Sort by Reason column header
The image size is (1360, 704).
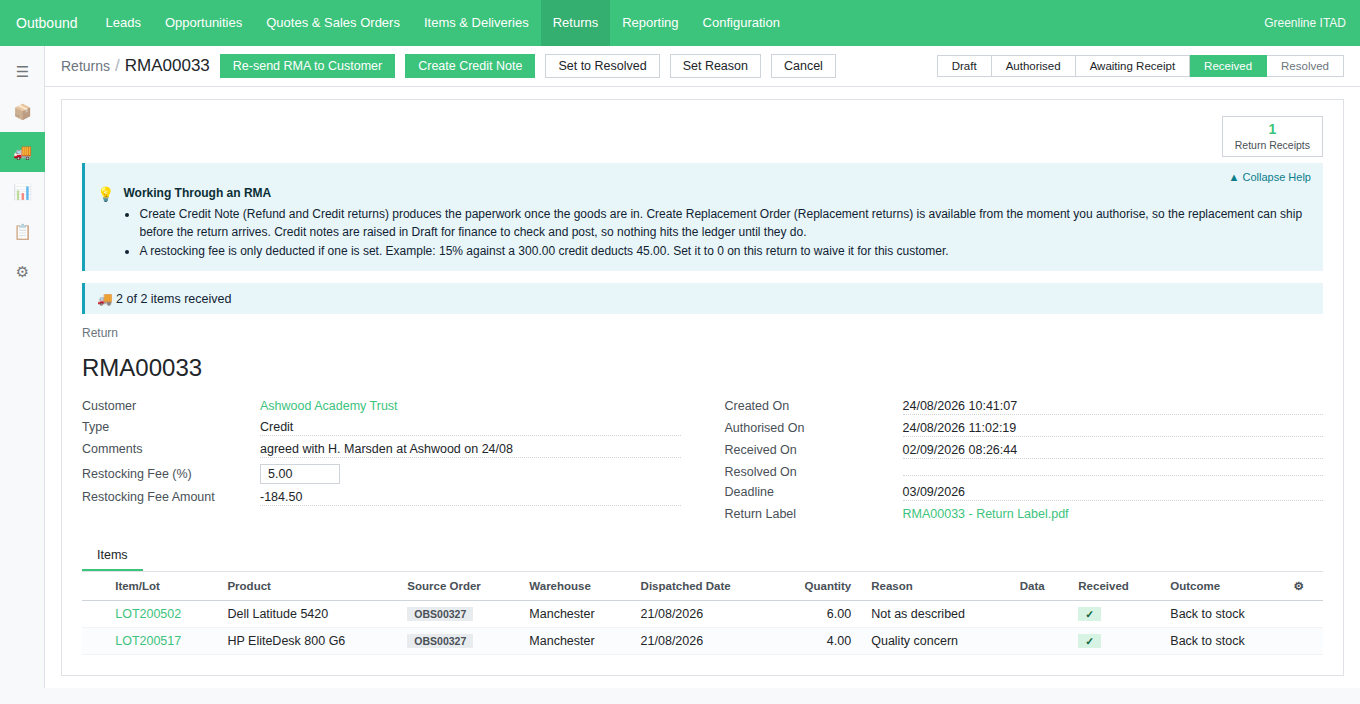pos(892,586)
